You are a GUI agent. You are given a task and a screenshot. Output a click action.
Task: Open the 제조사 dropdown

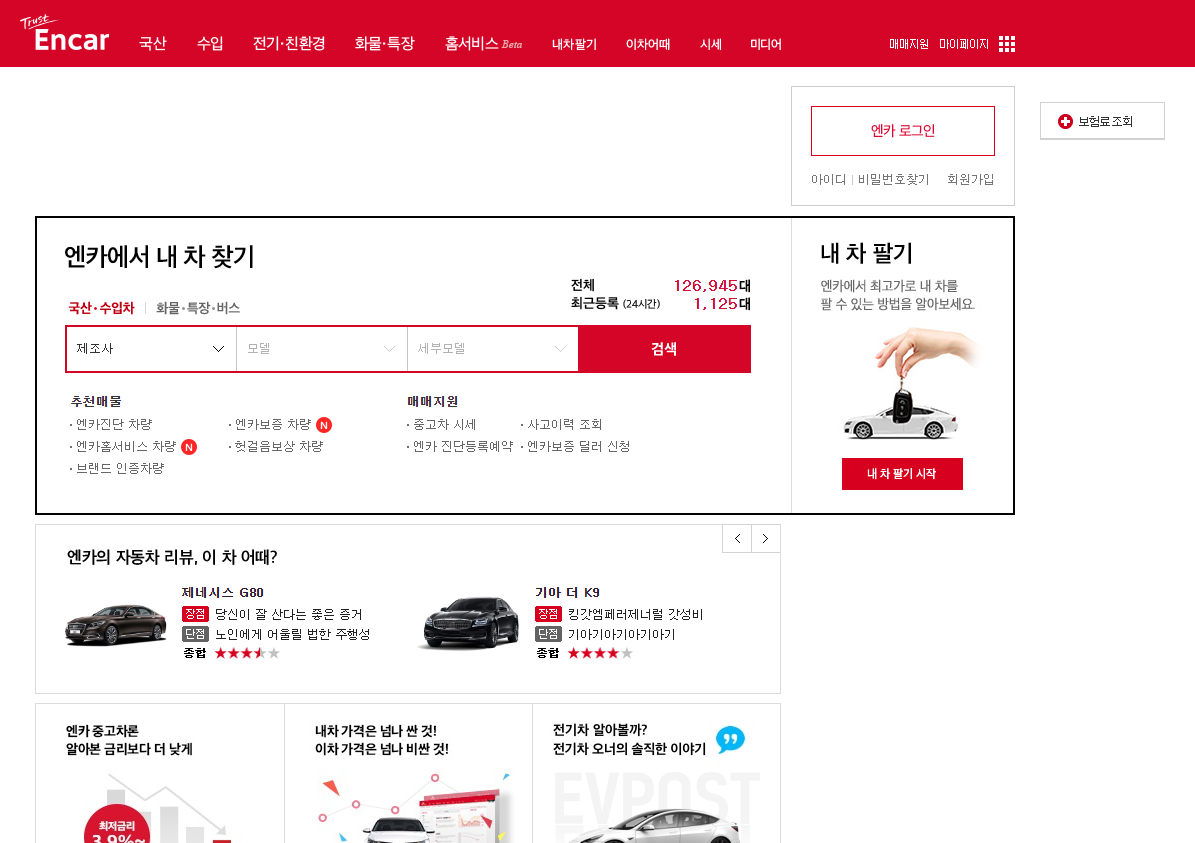(151, 349)
